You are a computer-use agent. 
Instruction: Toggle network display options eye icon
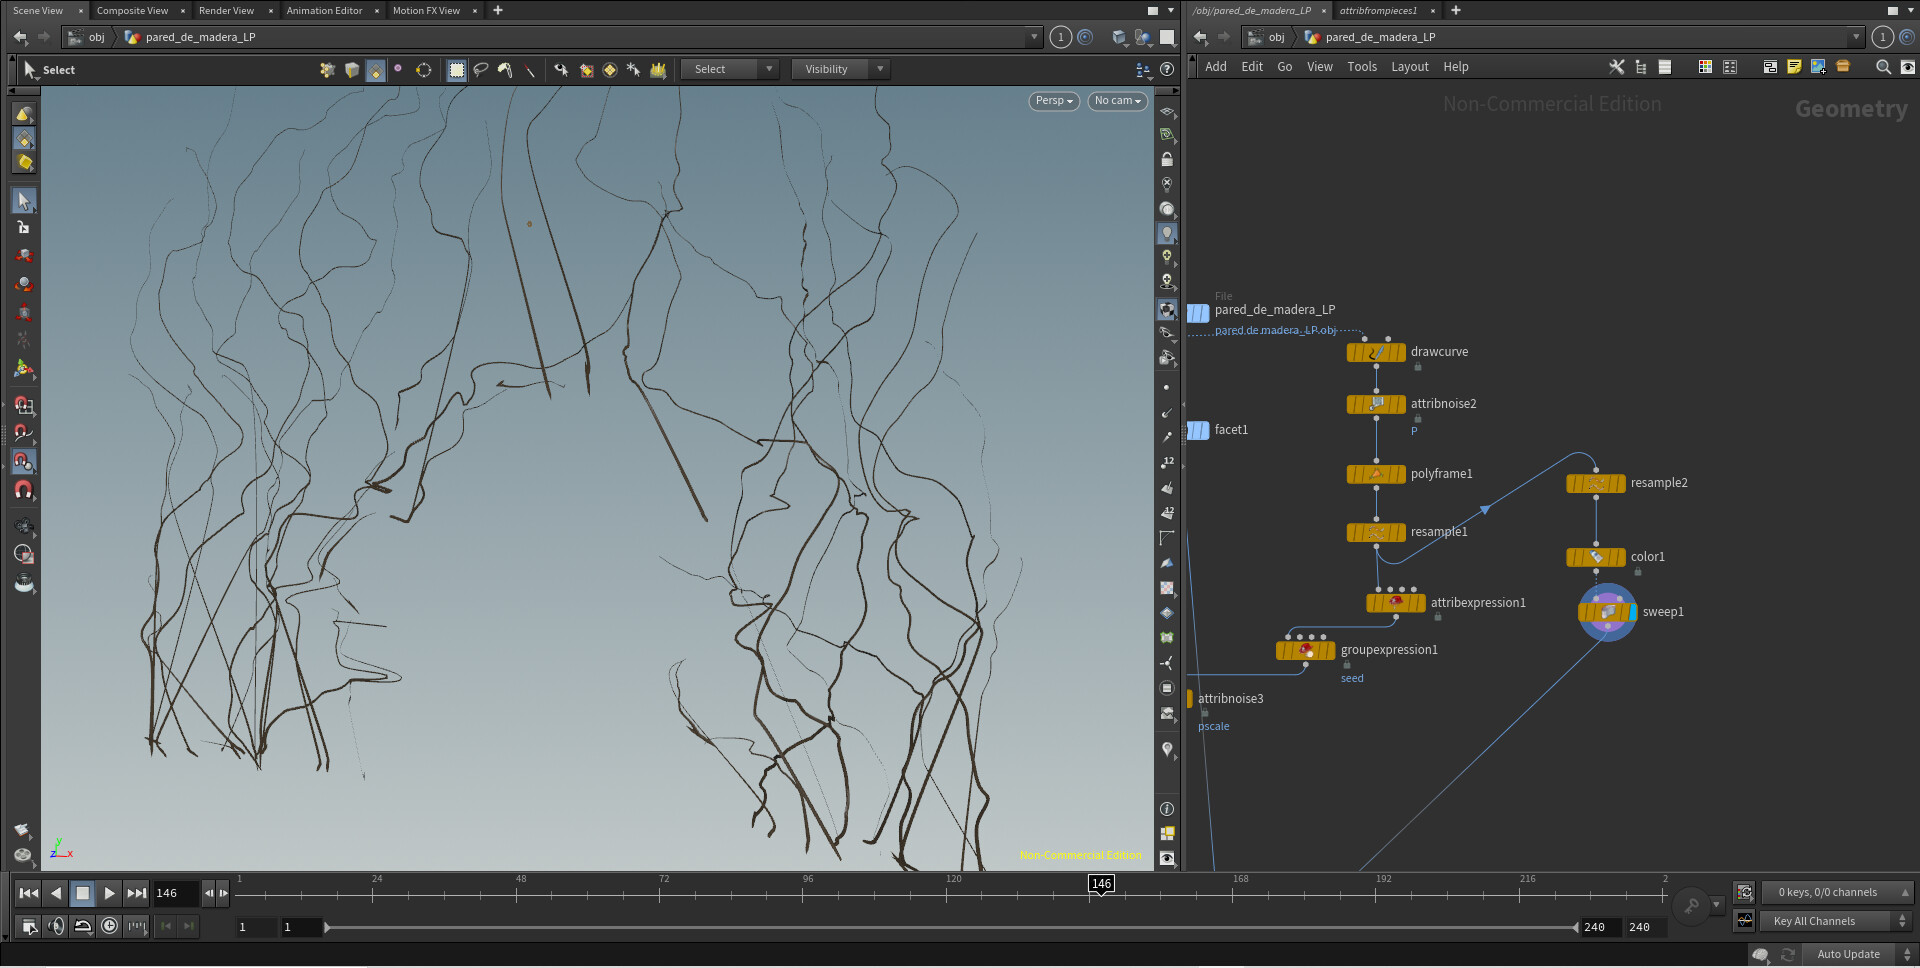[1907, 67]
